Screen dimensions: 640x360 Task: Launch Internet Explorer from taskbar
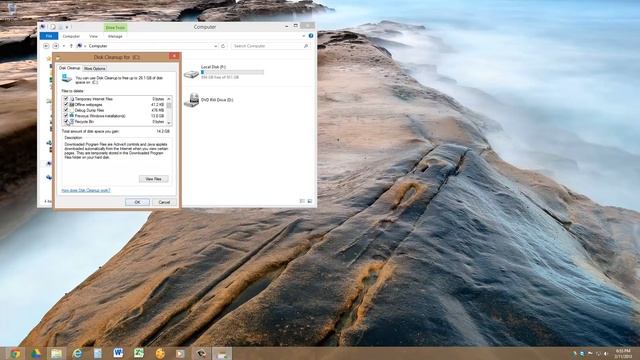(77, 353)
